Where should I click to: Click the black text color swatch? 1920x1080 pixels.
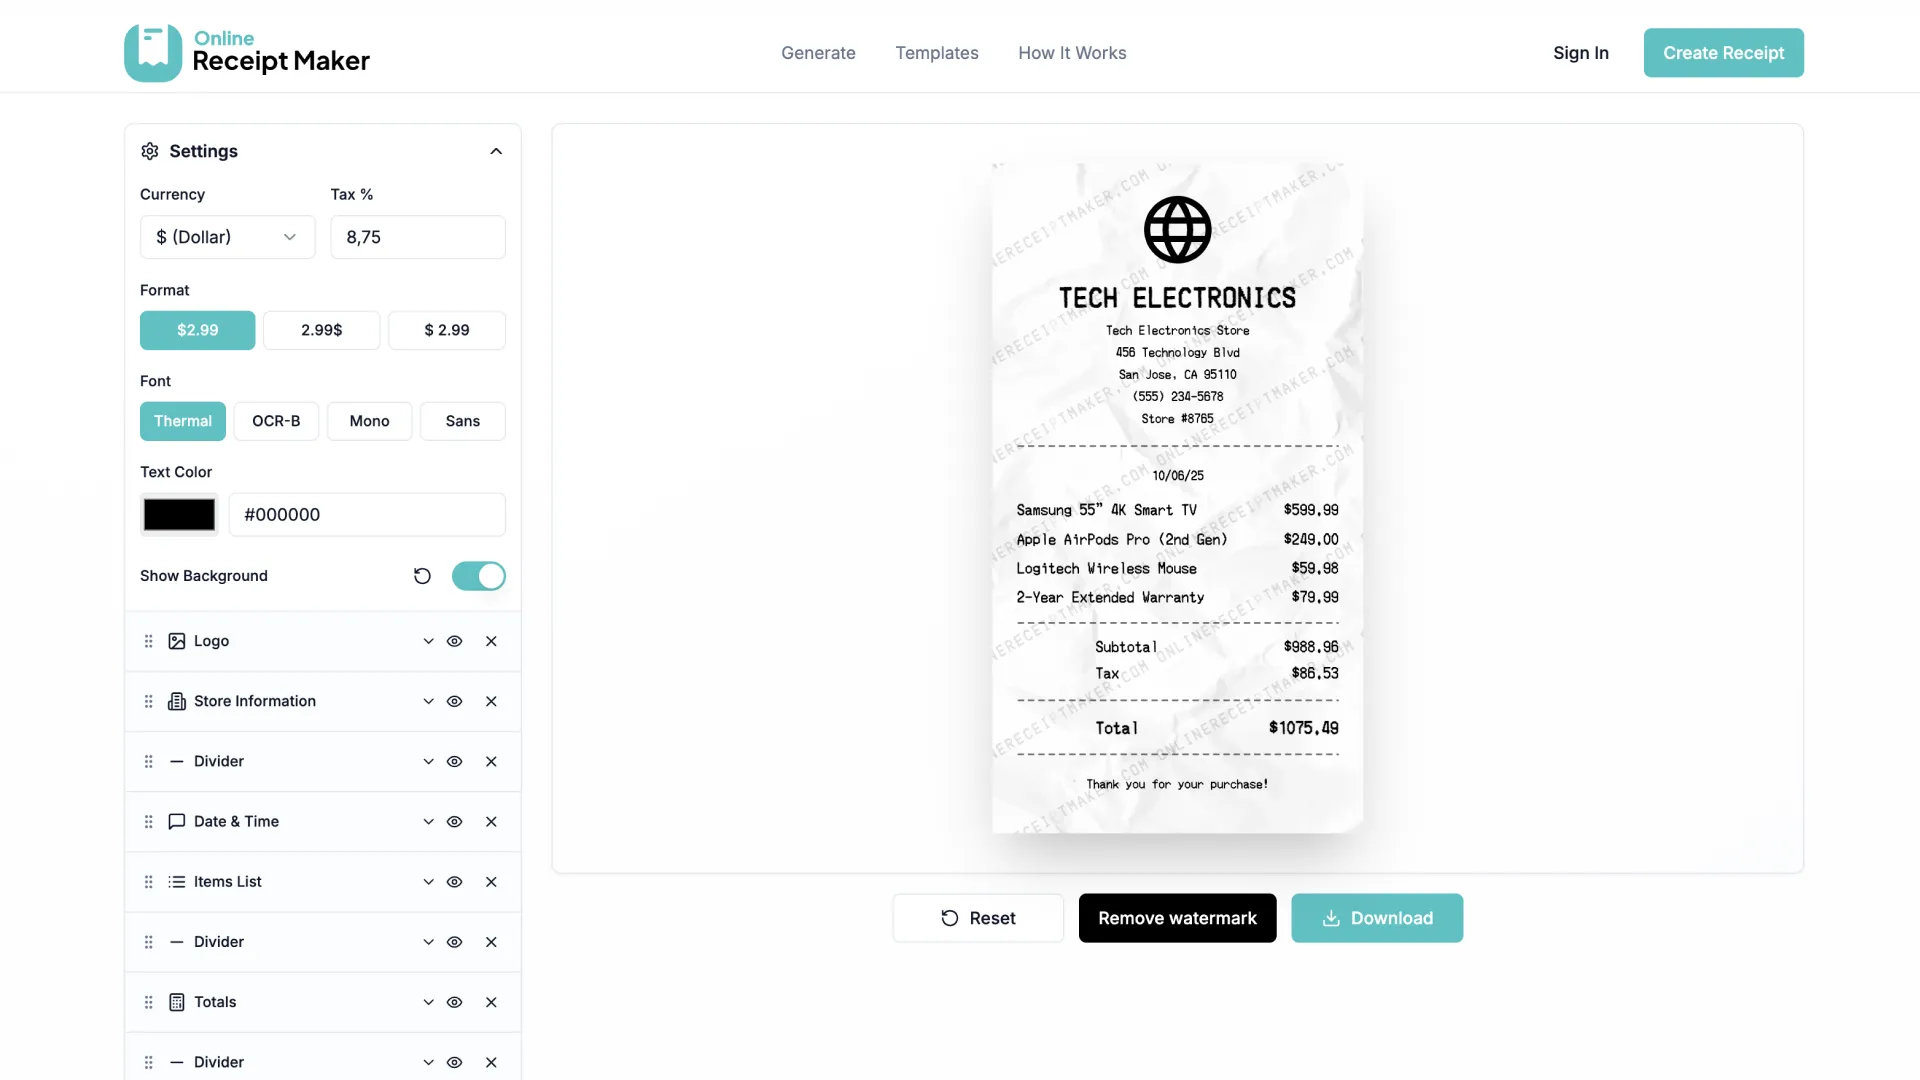click(178, 514)
